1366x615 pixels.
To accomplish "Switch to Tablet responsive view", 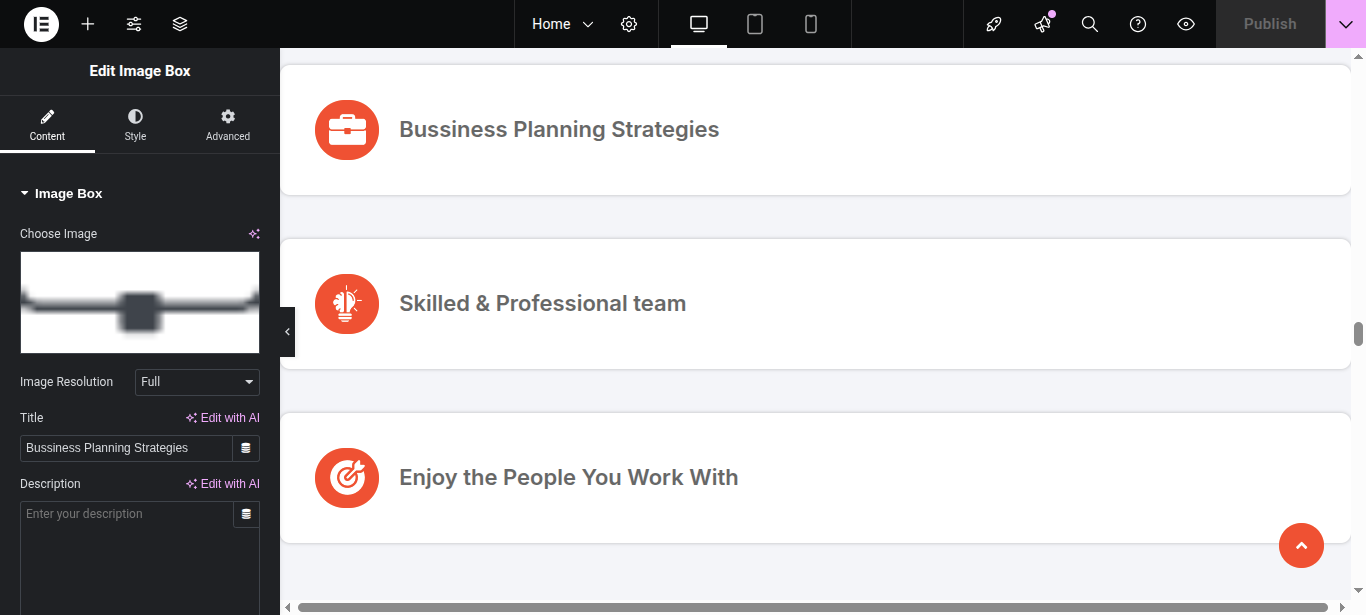I will [x=755, y=24].
